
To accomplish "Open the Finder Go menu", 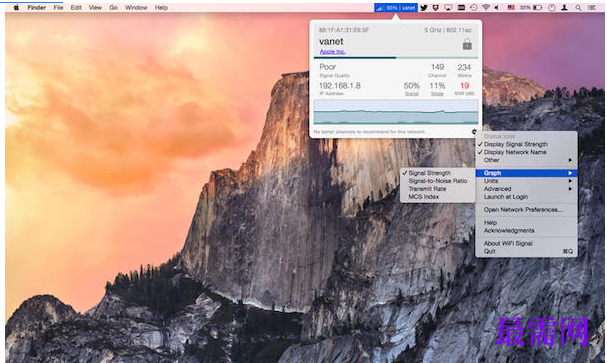I will pos(113,7).
